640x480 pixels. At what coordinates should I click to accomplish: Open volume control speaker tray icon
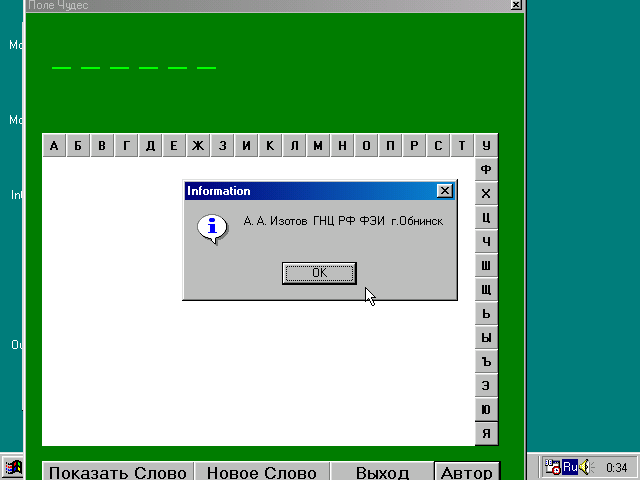click(x=584, y=467)
